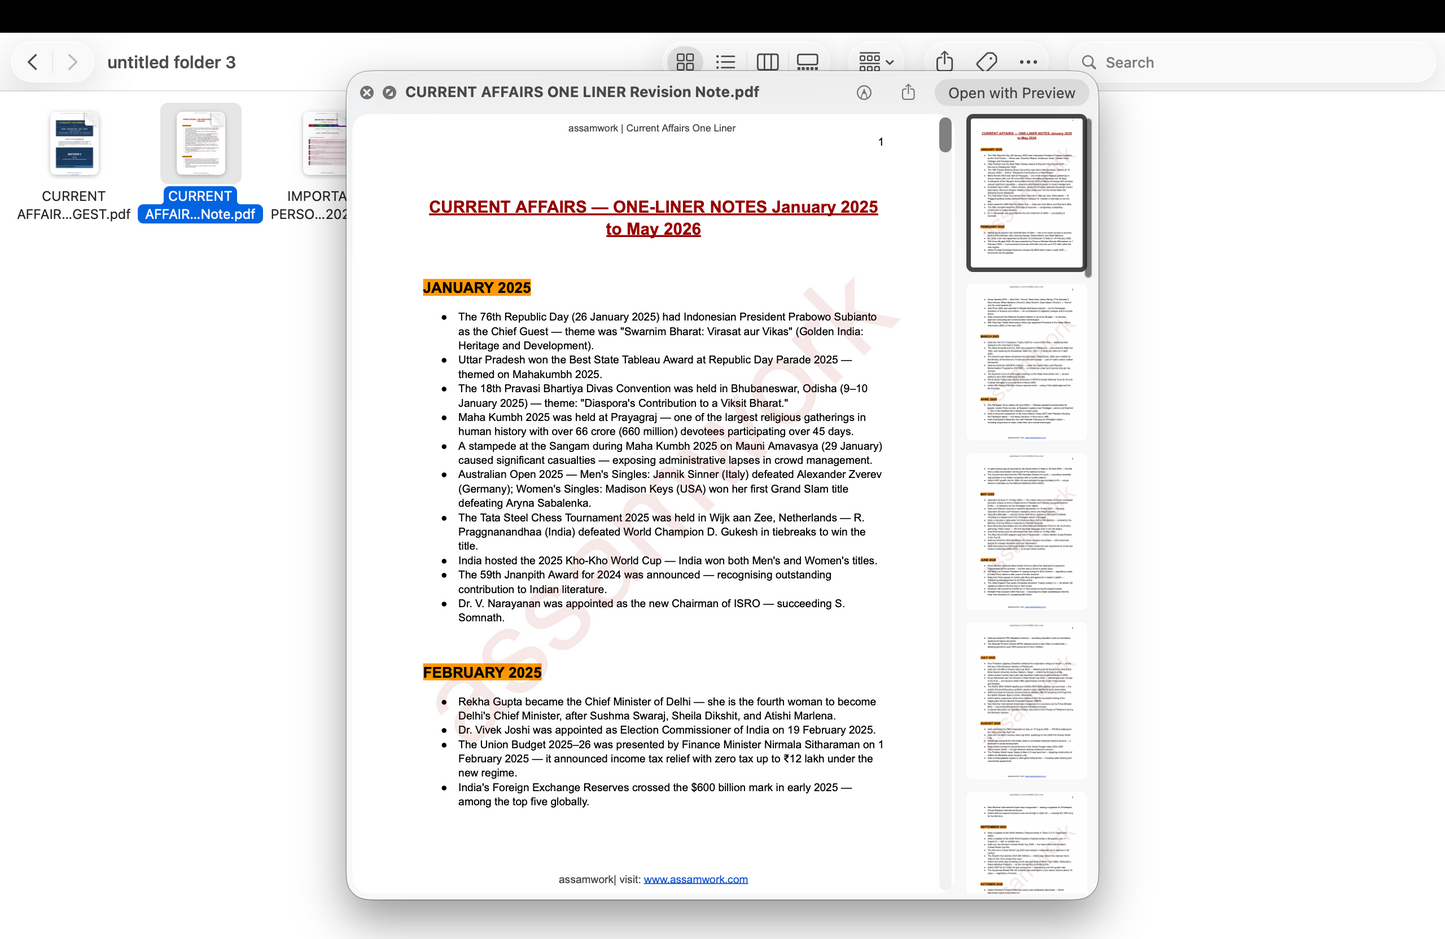Click the Rekha Gupta Chief Minister bullet
The width and height of the screenshot is (1445, 939).
point(667,709)
